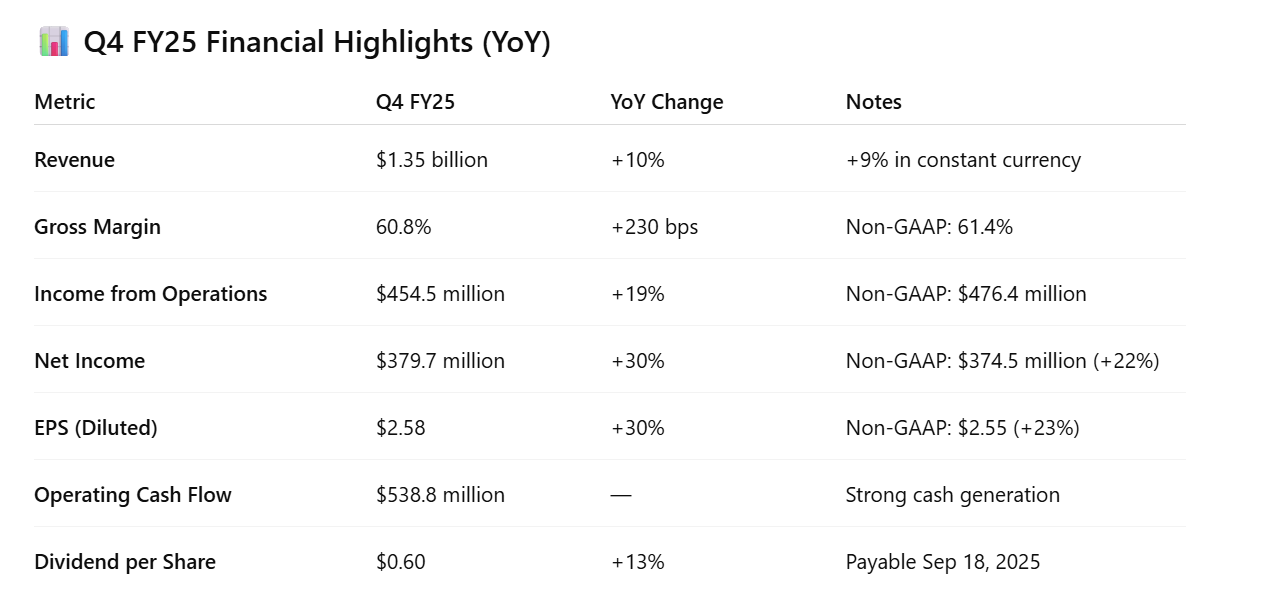1278x616 pixels.
Task: Select the $2.58 EPS value
Action: [400, 428]
